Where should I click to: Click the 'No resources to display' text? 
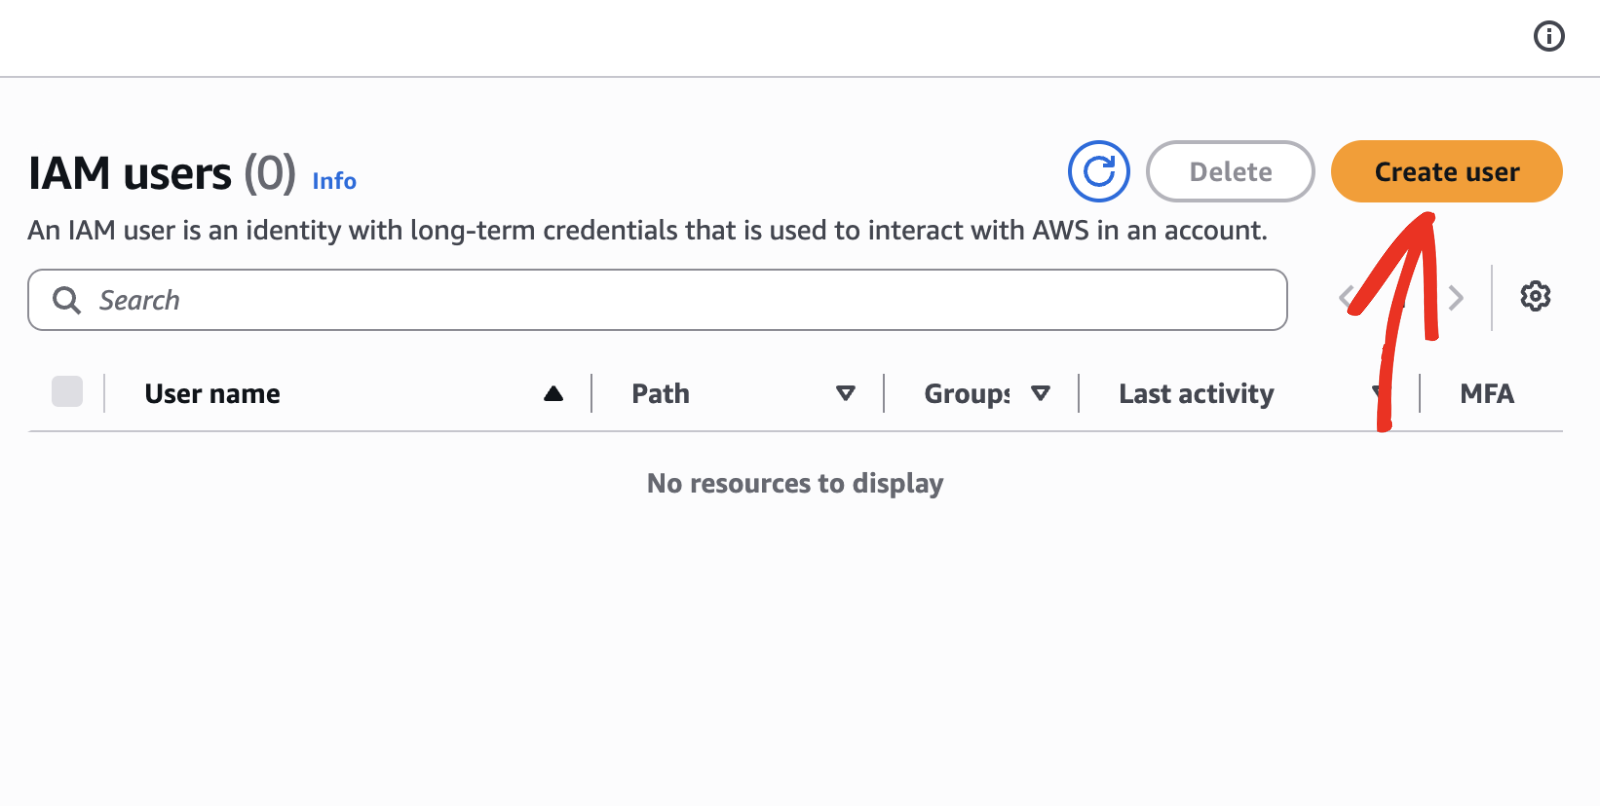click(795, 484)
